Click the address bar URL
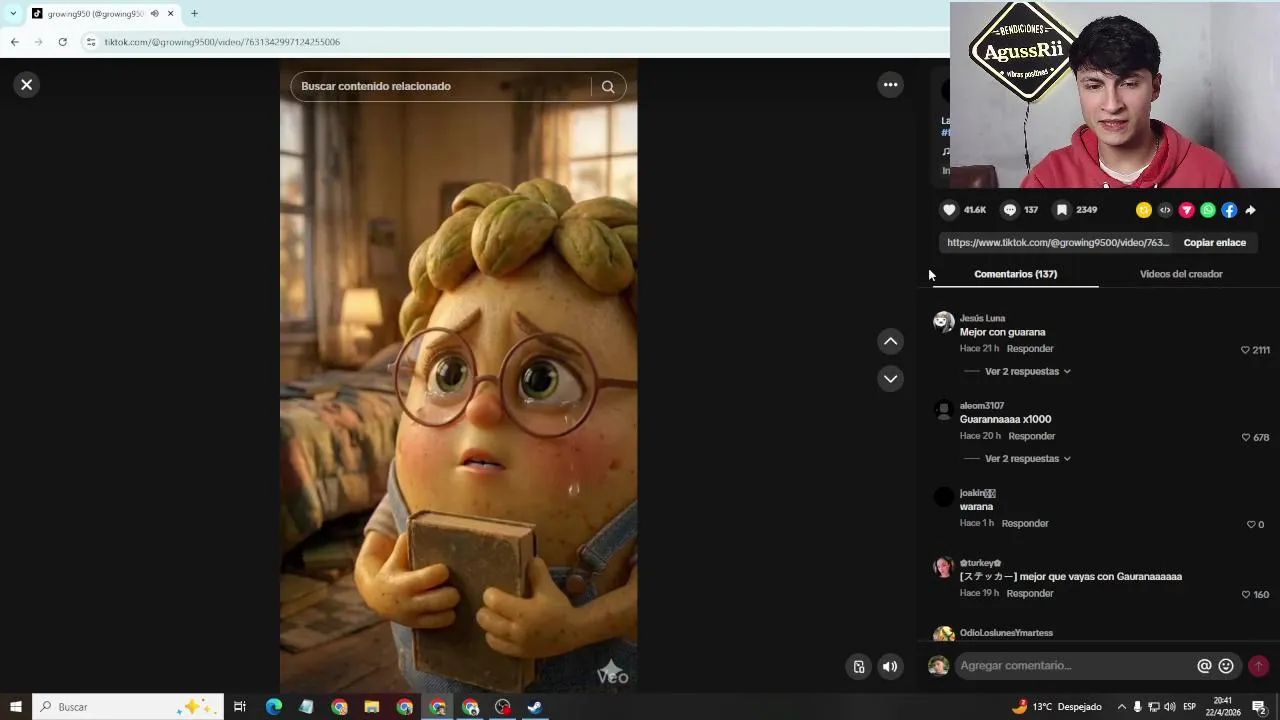This screenshot has width=1280, height=720. [x=222, y=42]
